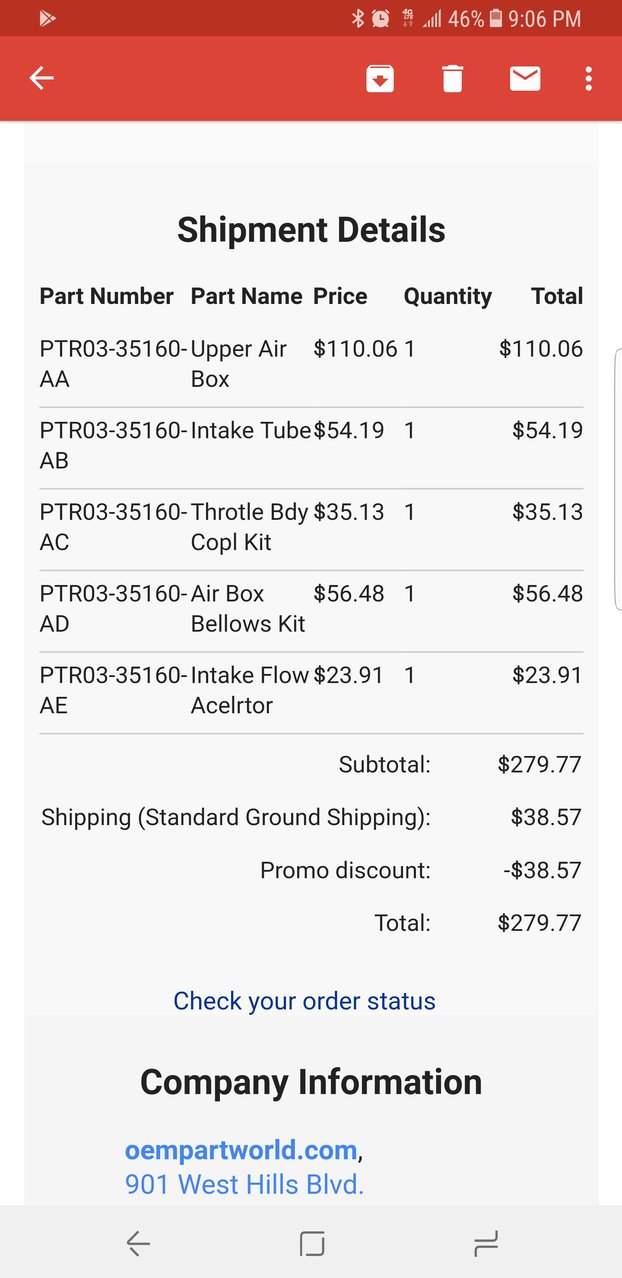Tap Play Store notification icon
The height and width of the screenshot is (1278, 622).
pyautogui.click(x=47, y=18)
